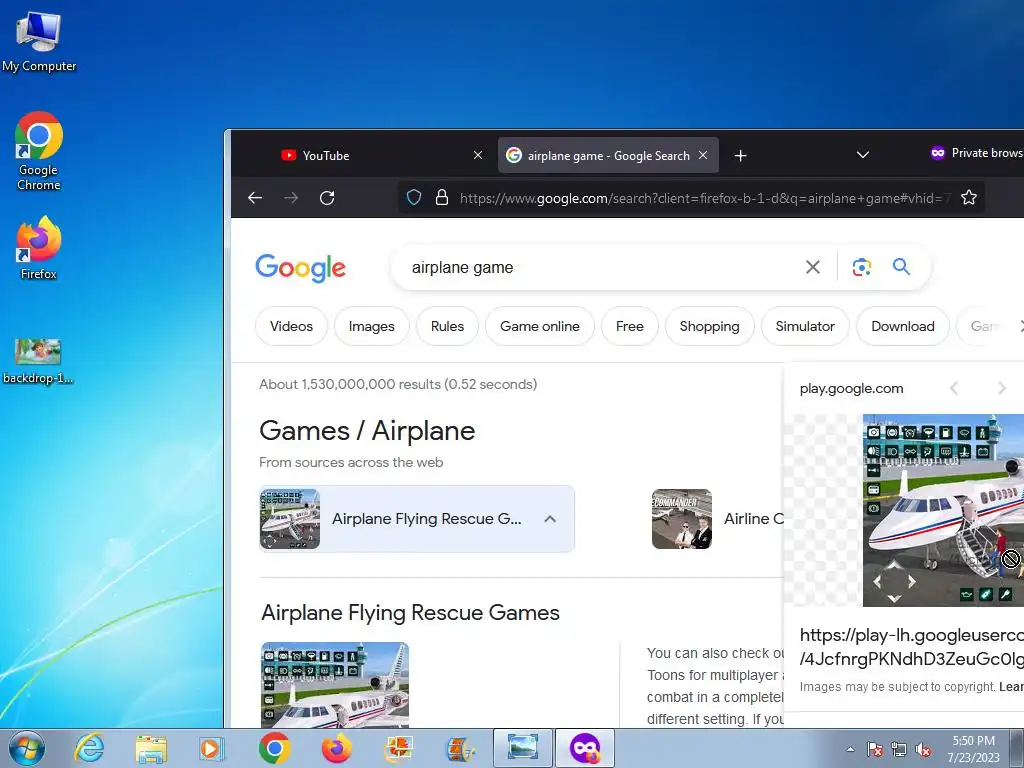
Task: Open the Airline Commander game card
Action: tap(718, 519)
